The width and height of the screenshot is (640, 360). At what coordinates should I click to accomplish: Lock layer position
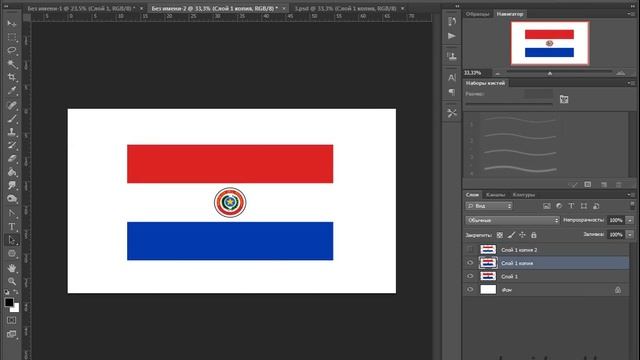click(522, 235)
